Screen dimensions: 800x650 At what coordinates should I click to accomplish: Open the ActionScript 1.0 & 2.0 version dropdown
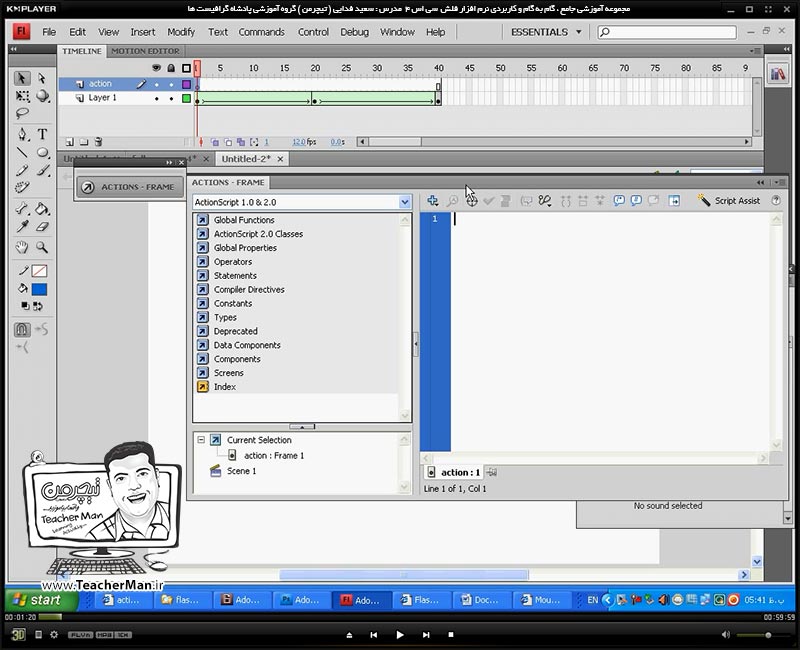(405, 202)
